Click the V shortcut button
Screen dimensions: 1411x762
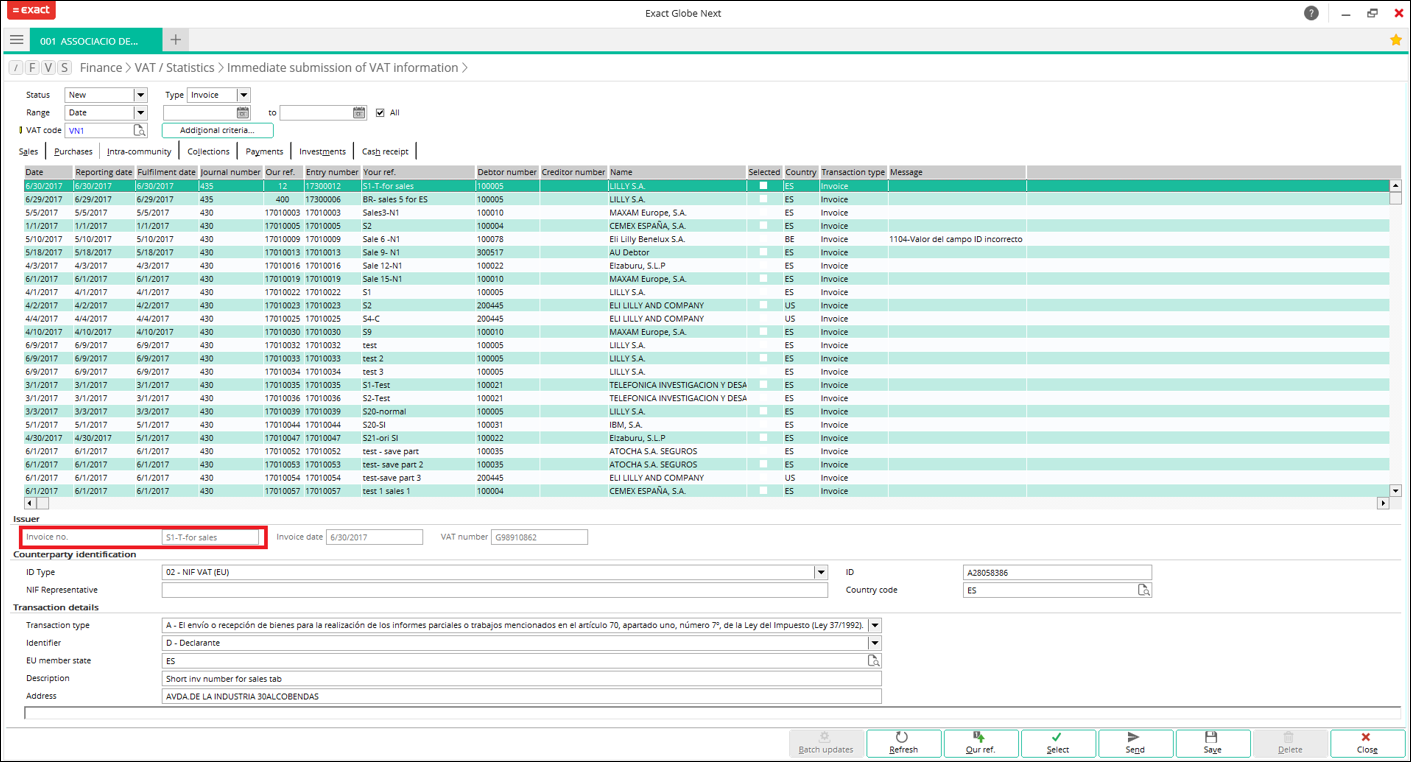click(x=48, y=68)
